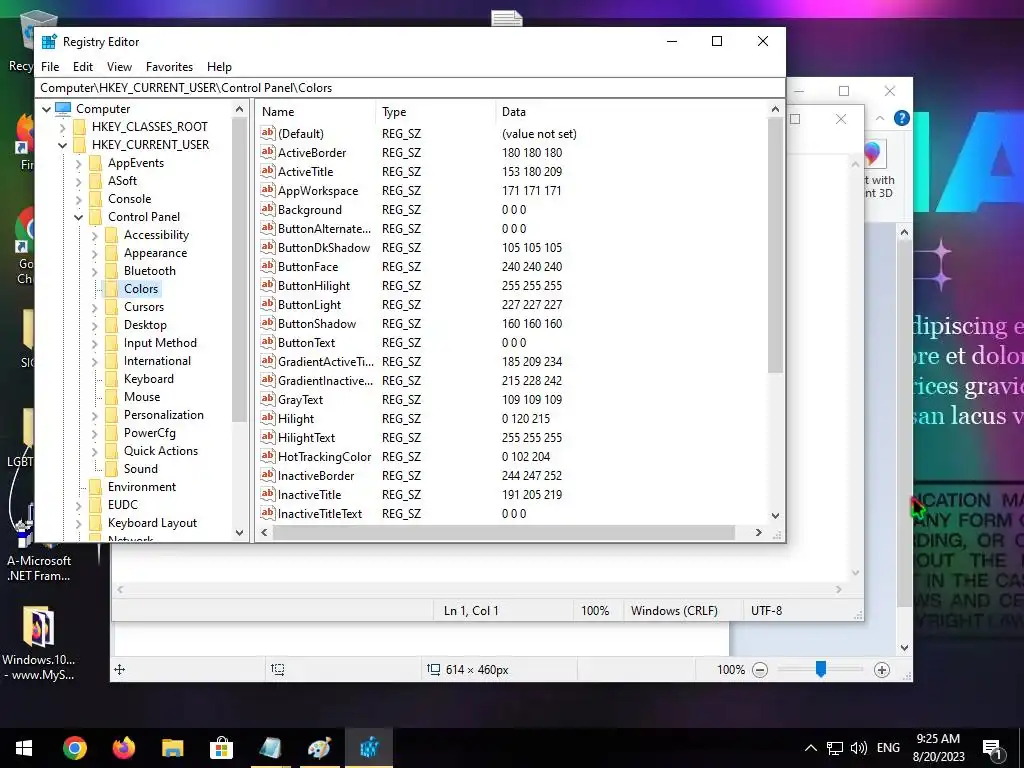
Task: Click the Paint selection size icon
Action: [278, 669]
